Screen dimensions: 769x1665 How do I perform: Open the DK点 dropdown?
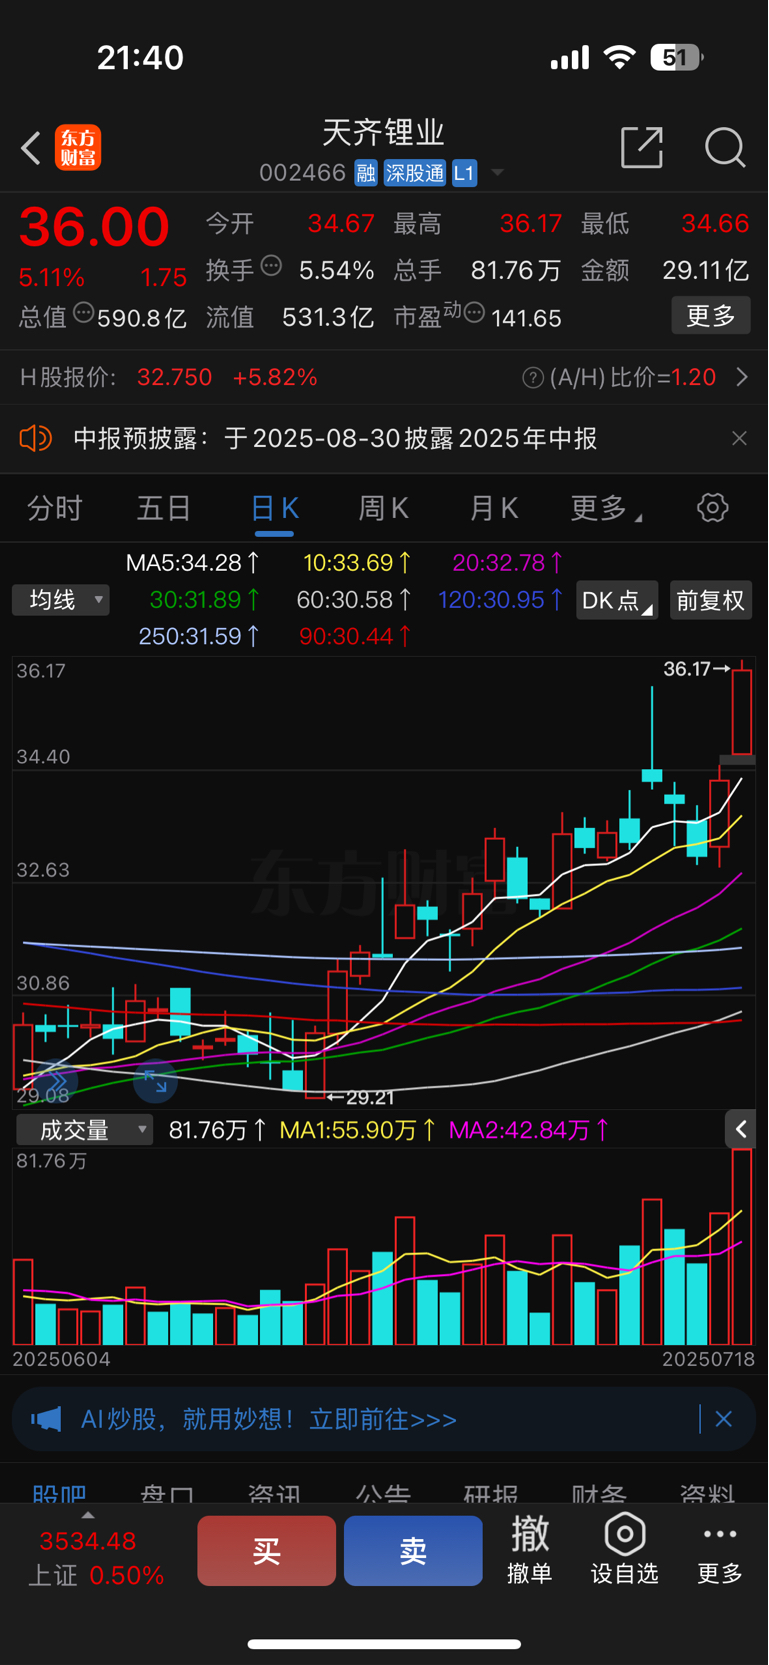click(617, 600)
